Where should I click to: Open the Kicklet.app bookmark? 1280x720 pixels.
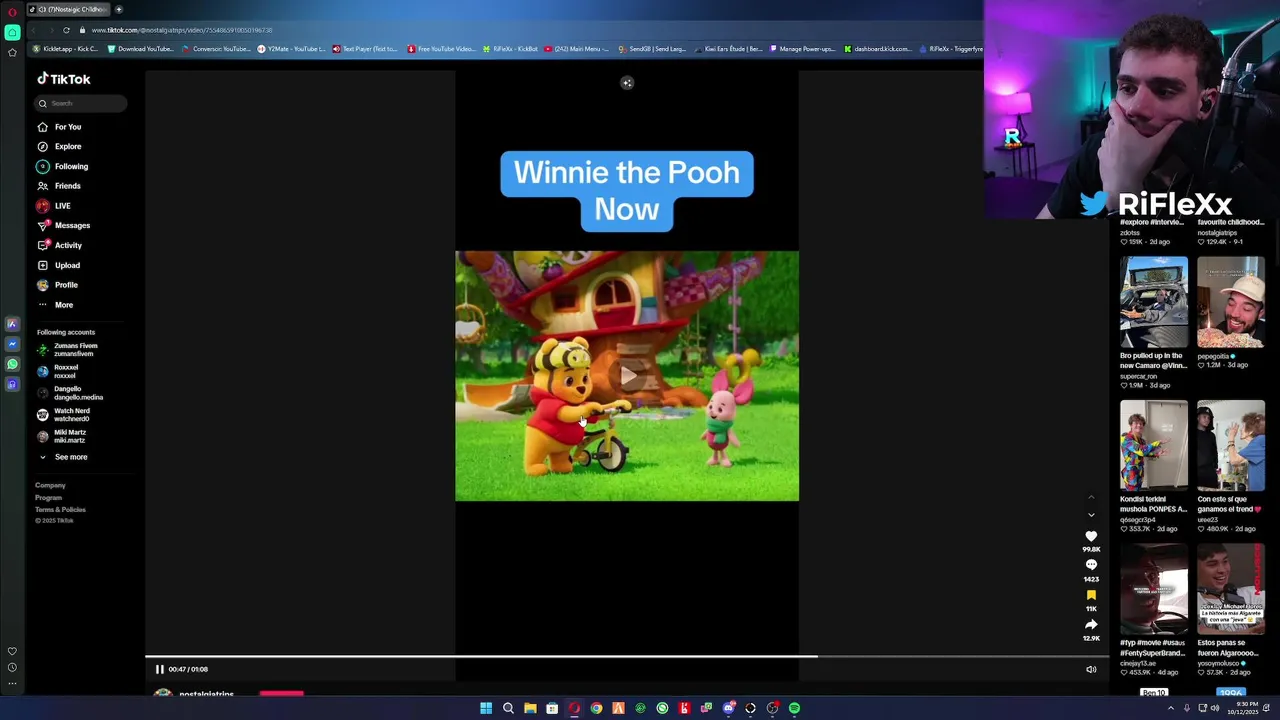[66, 49]
